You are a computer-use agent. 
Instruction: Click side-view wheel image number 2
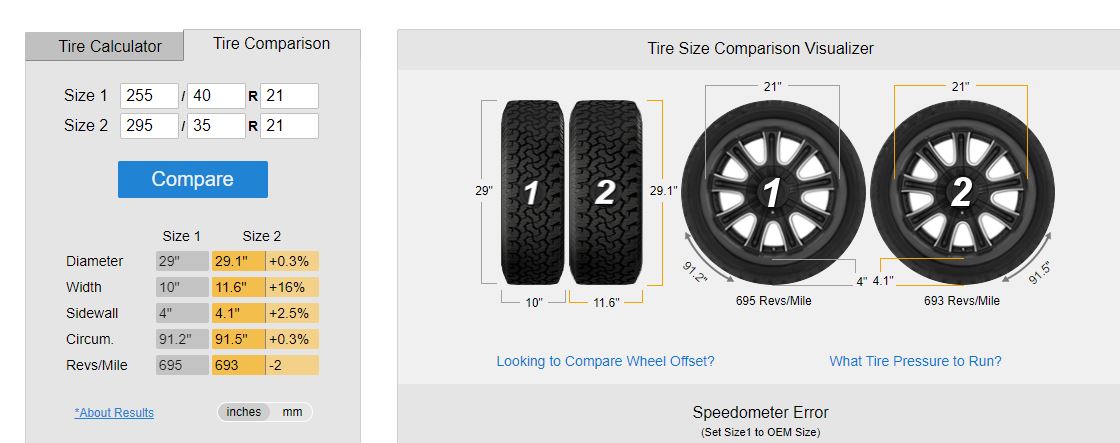[961, 192]
